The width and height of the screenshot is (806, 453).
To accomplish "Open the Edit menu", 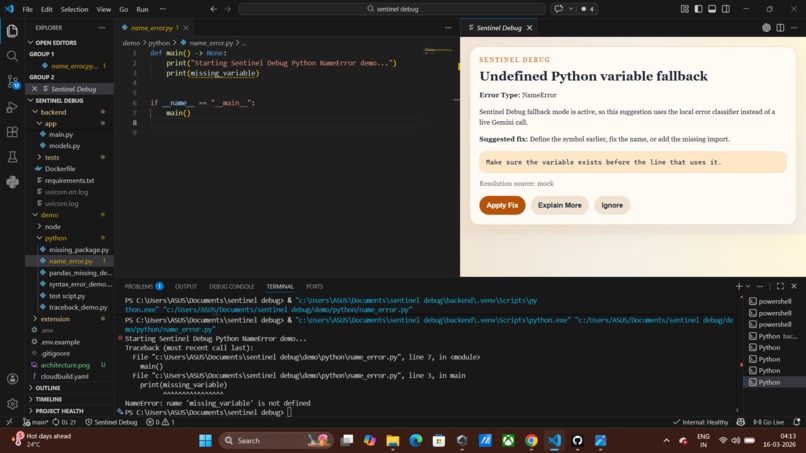I will coord(47,9).
